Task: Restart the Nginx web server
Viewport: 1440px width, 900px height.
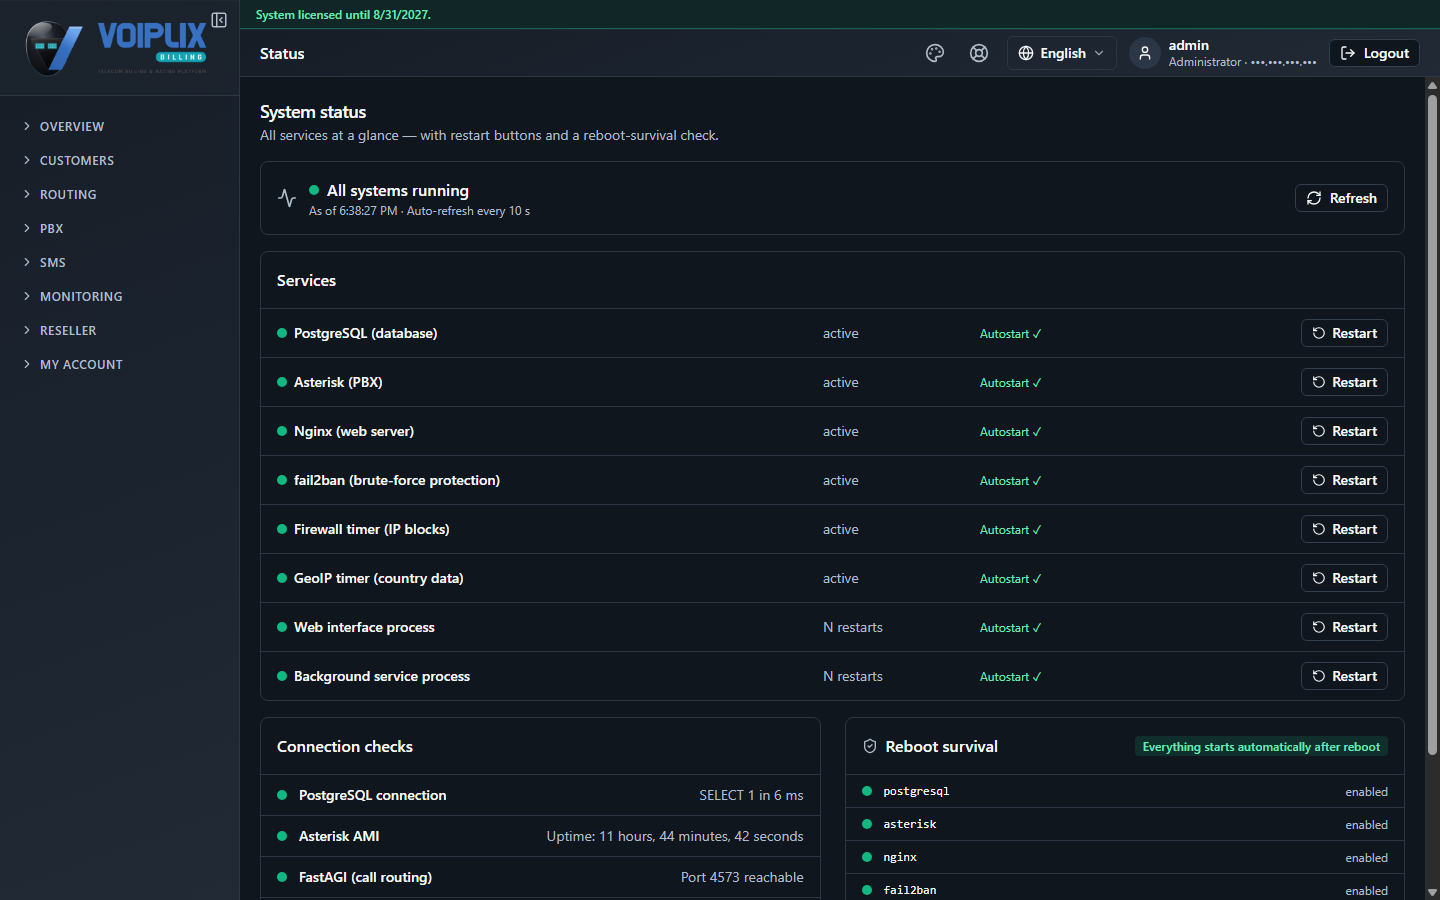Action: coord(1344,431)
